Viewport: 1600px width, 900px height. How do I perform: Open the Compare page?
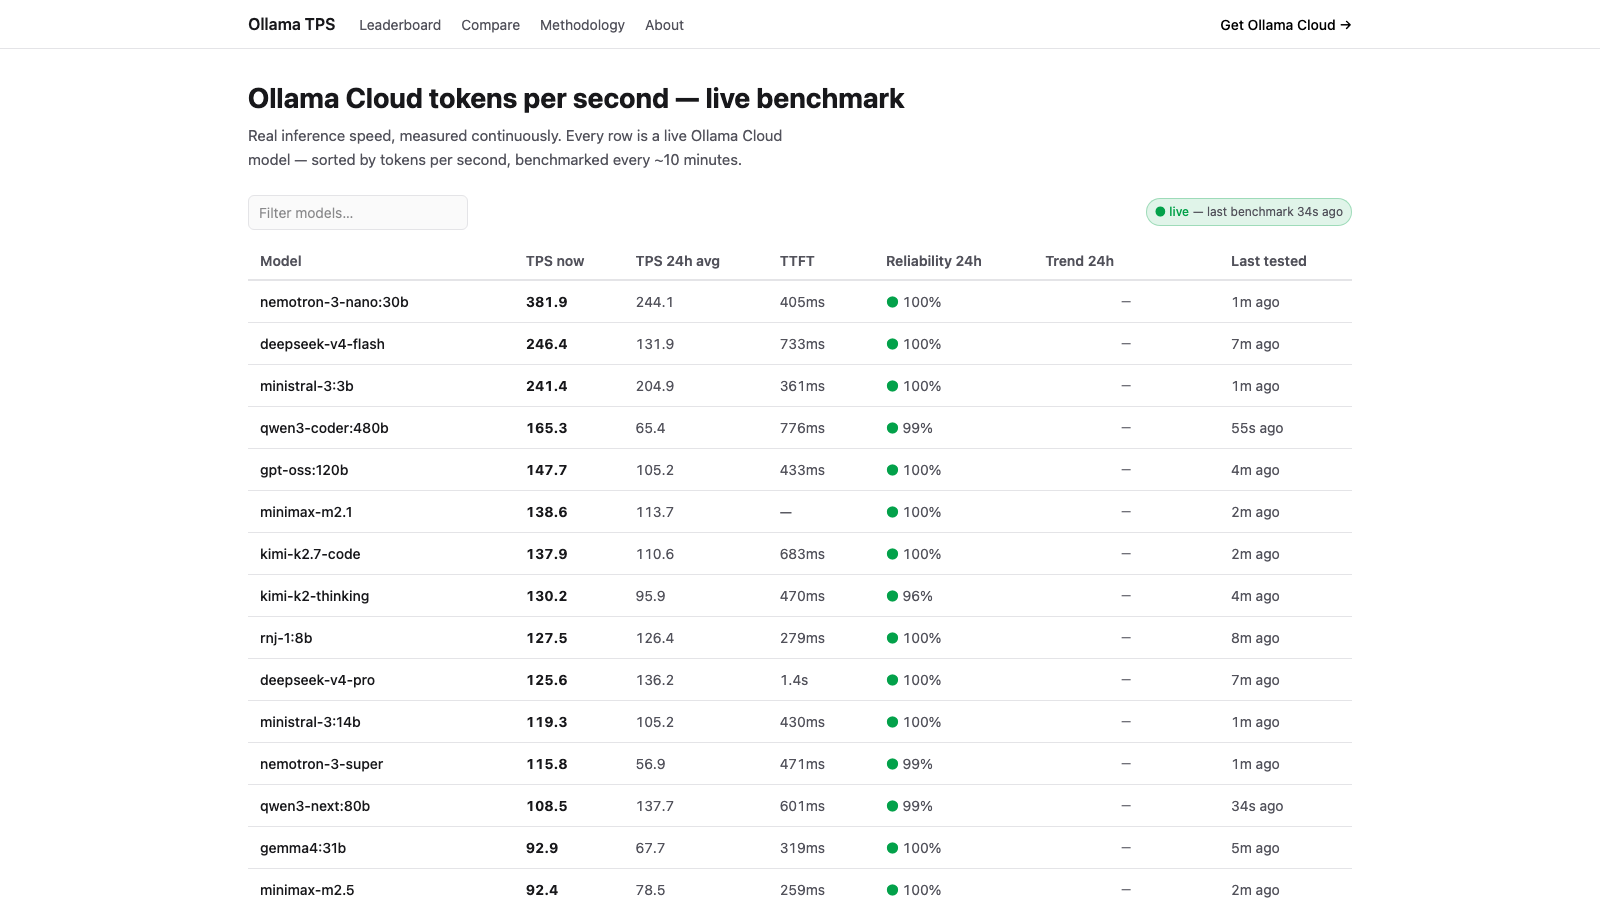coord(490,25)
